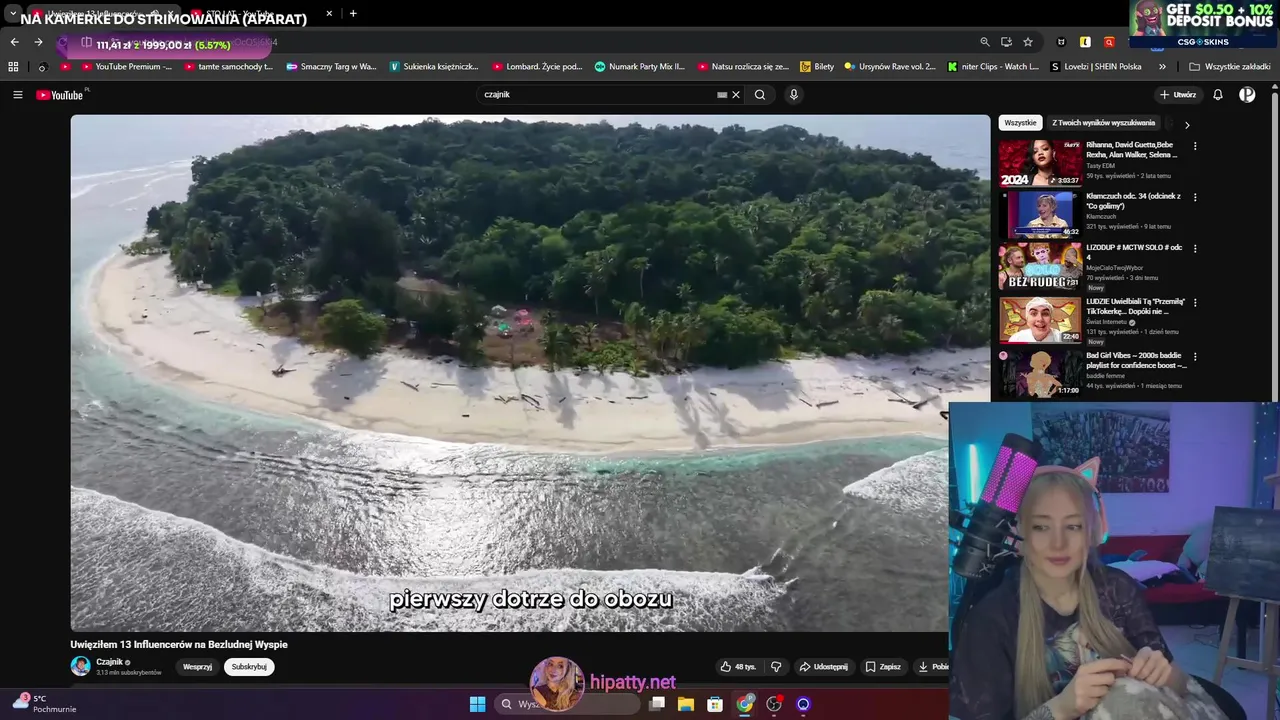This screenshot has height=720, width=1280.
Task: Open the YouTube hamburger guide menu
Action: [17, 95]
